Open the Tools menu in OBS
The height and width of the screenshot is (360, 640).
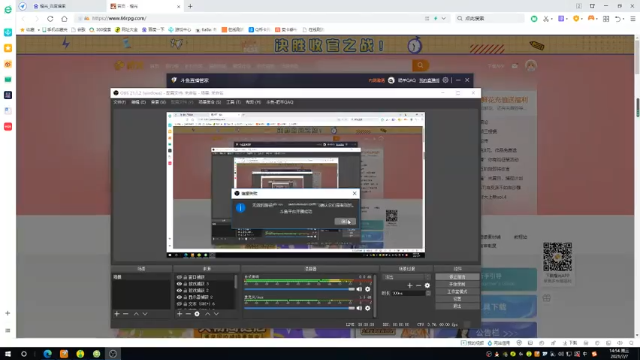pyautogui.click(x=233, y=102)
